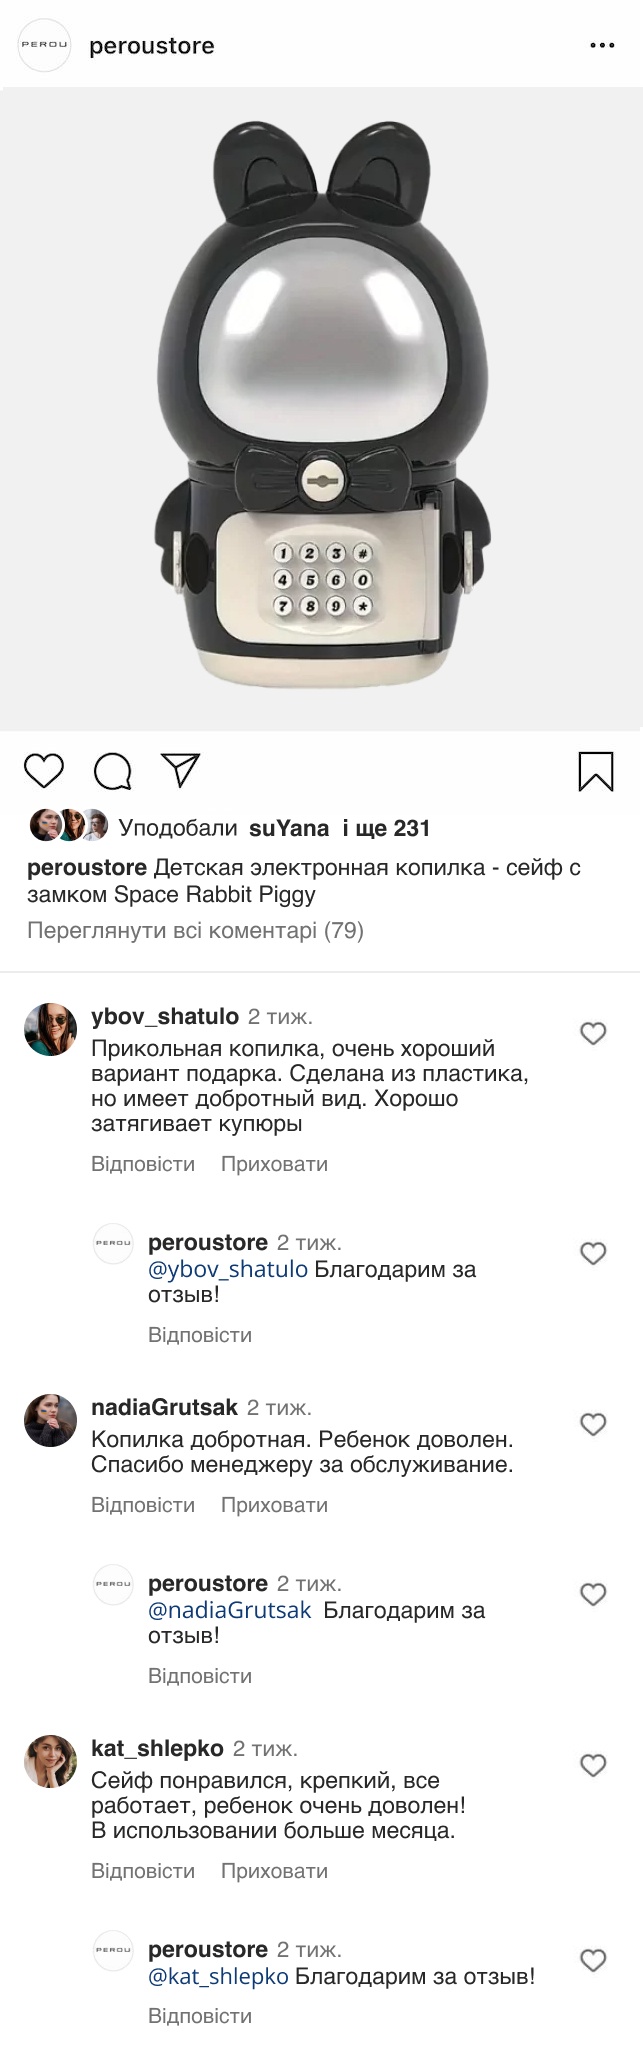View kat_shlepko's profile picture
The width and height of the screenshot is (643, 2052).
(50, 1761)
